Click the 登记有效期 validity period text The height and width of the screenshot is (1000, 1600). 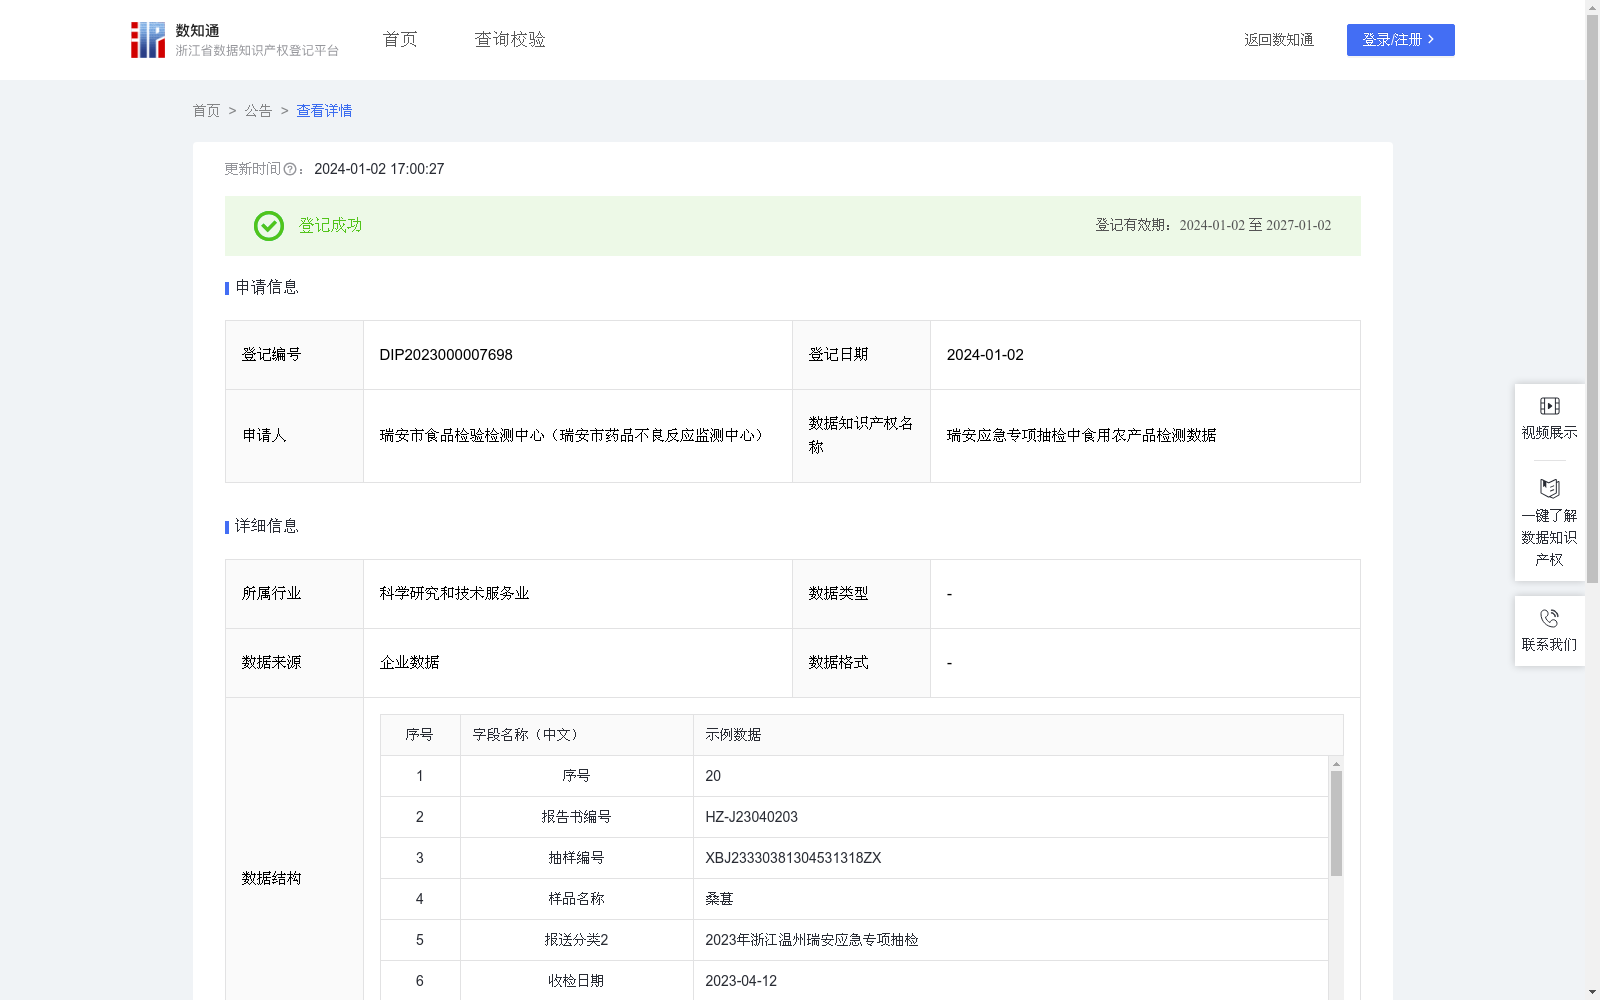tap(1213, 226)
